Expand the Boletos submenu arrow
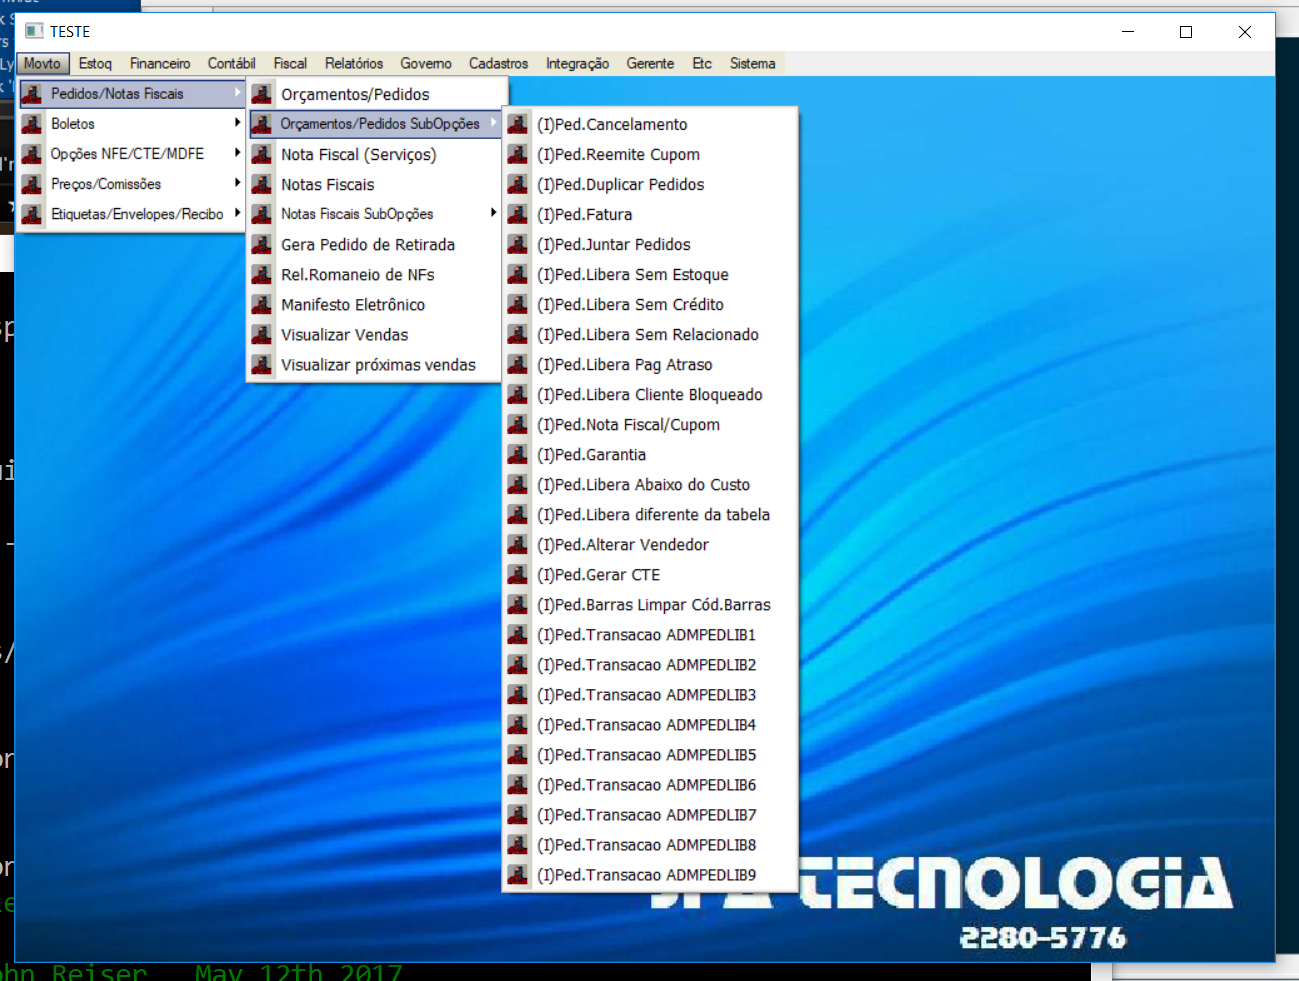 click(237, 123)
